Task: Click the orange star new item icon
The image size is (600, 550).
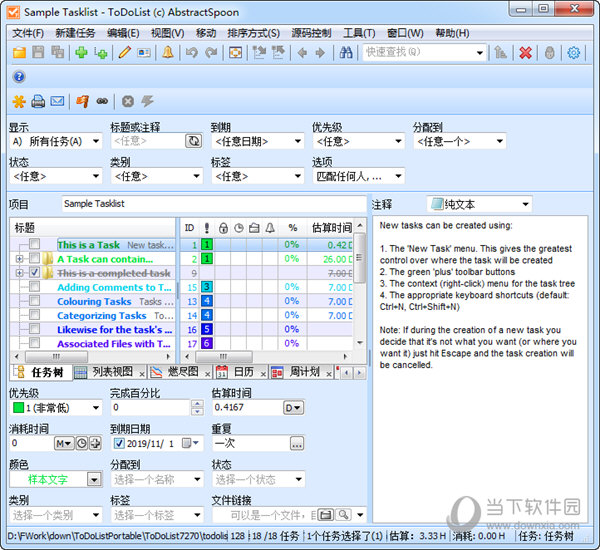Action: 19,101
